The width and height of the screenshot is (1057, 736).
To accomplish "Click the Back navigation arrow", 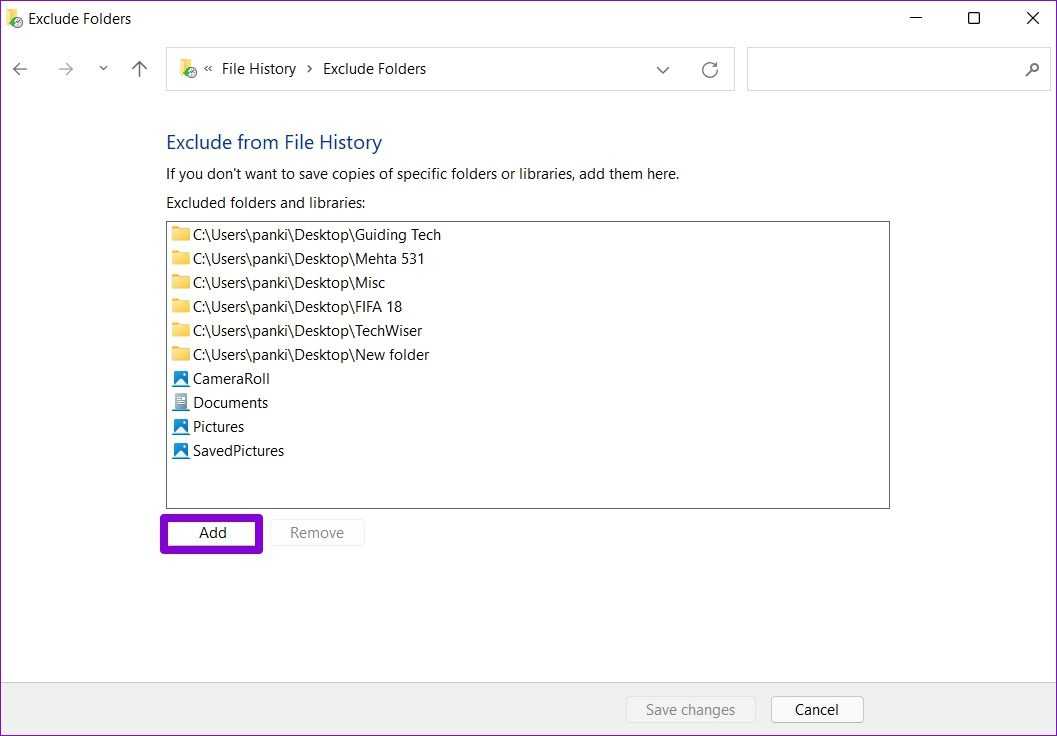I will pyautogui.click(x=20, y=69).
